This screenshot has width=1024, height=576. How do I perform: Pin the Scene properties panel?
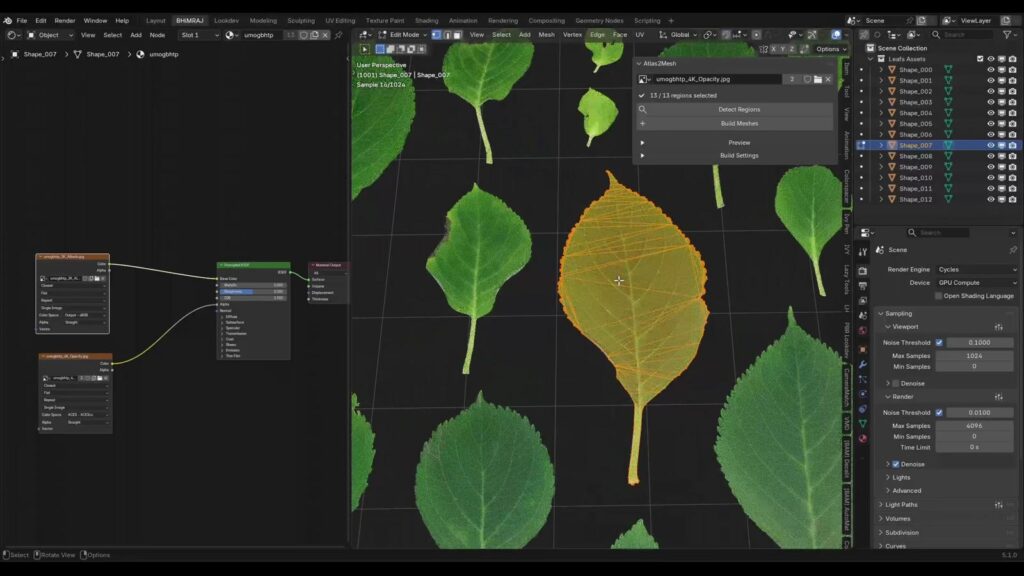(x=1013, y=250)
